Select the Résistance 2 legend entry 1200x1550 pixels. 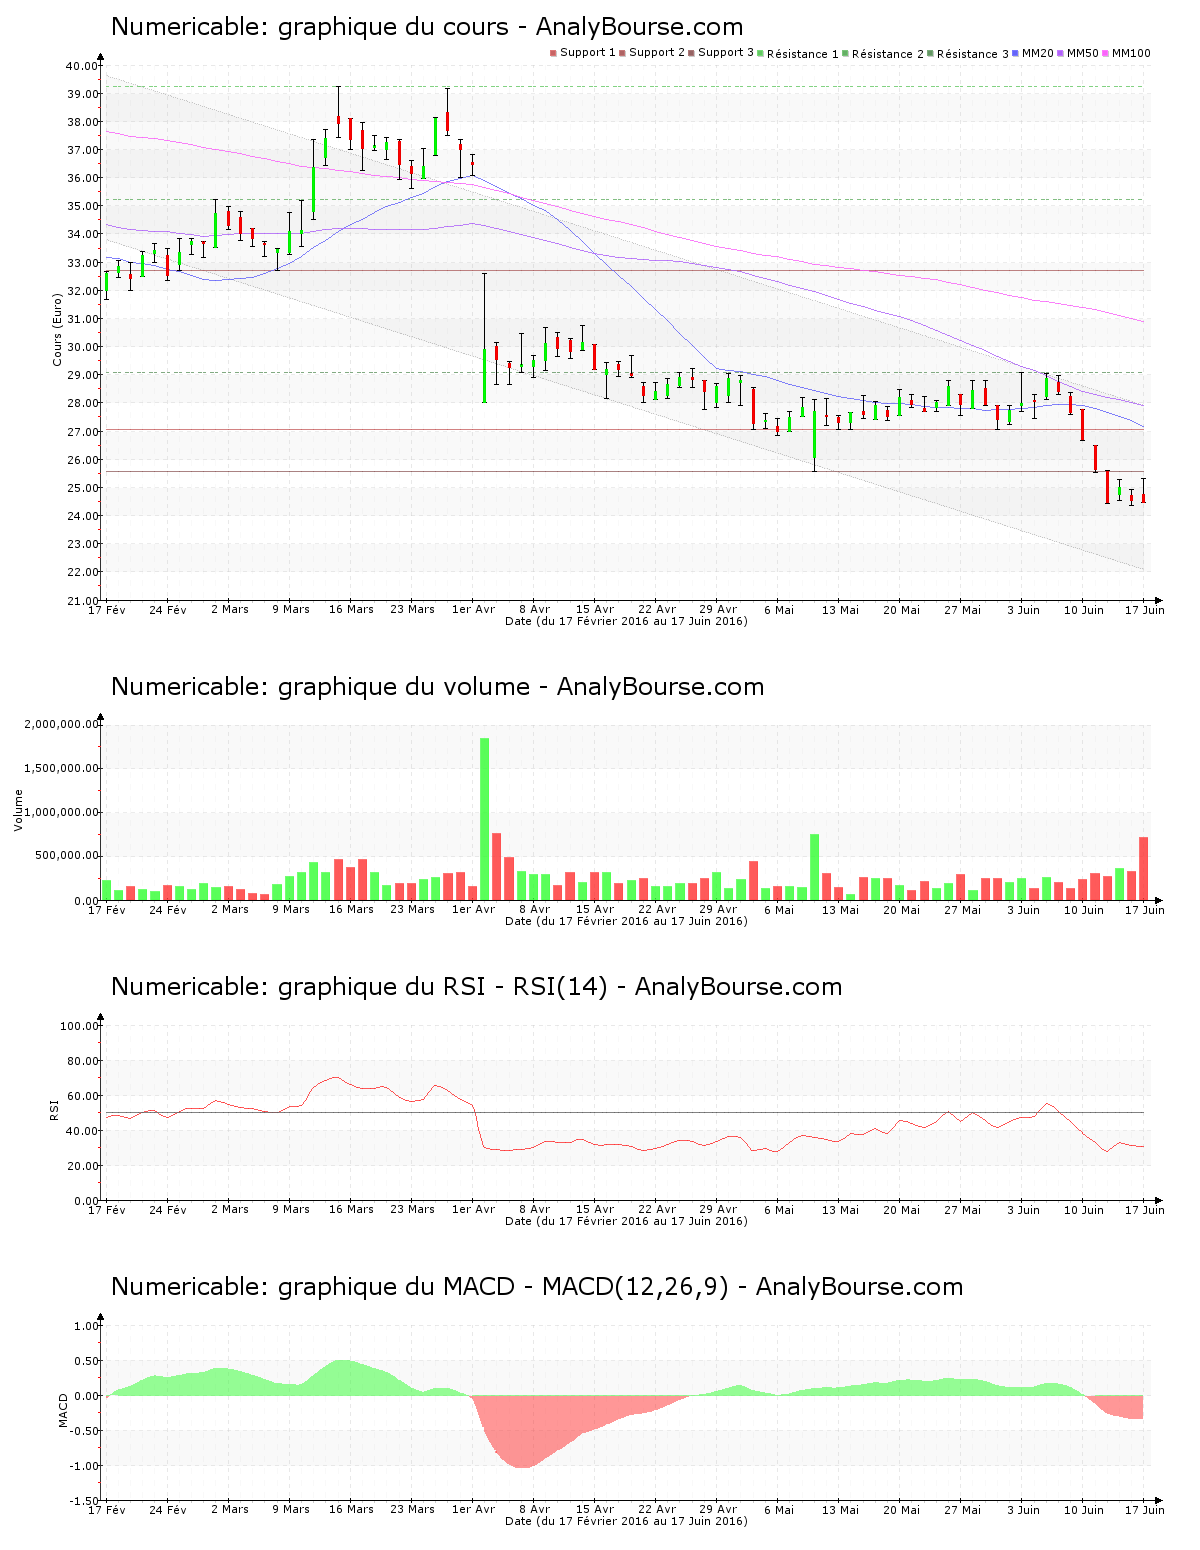(883, 54)
